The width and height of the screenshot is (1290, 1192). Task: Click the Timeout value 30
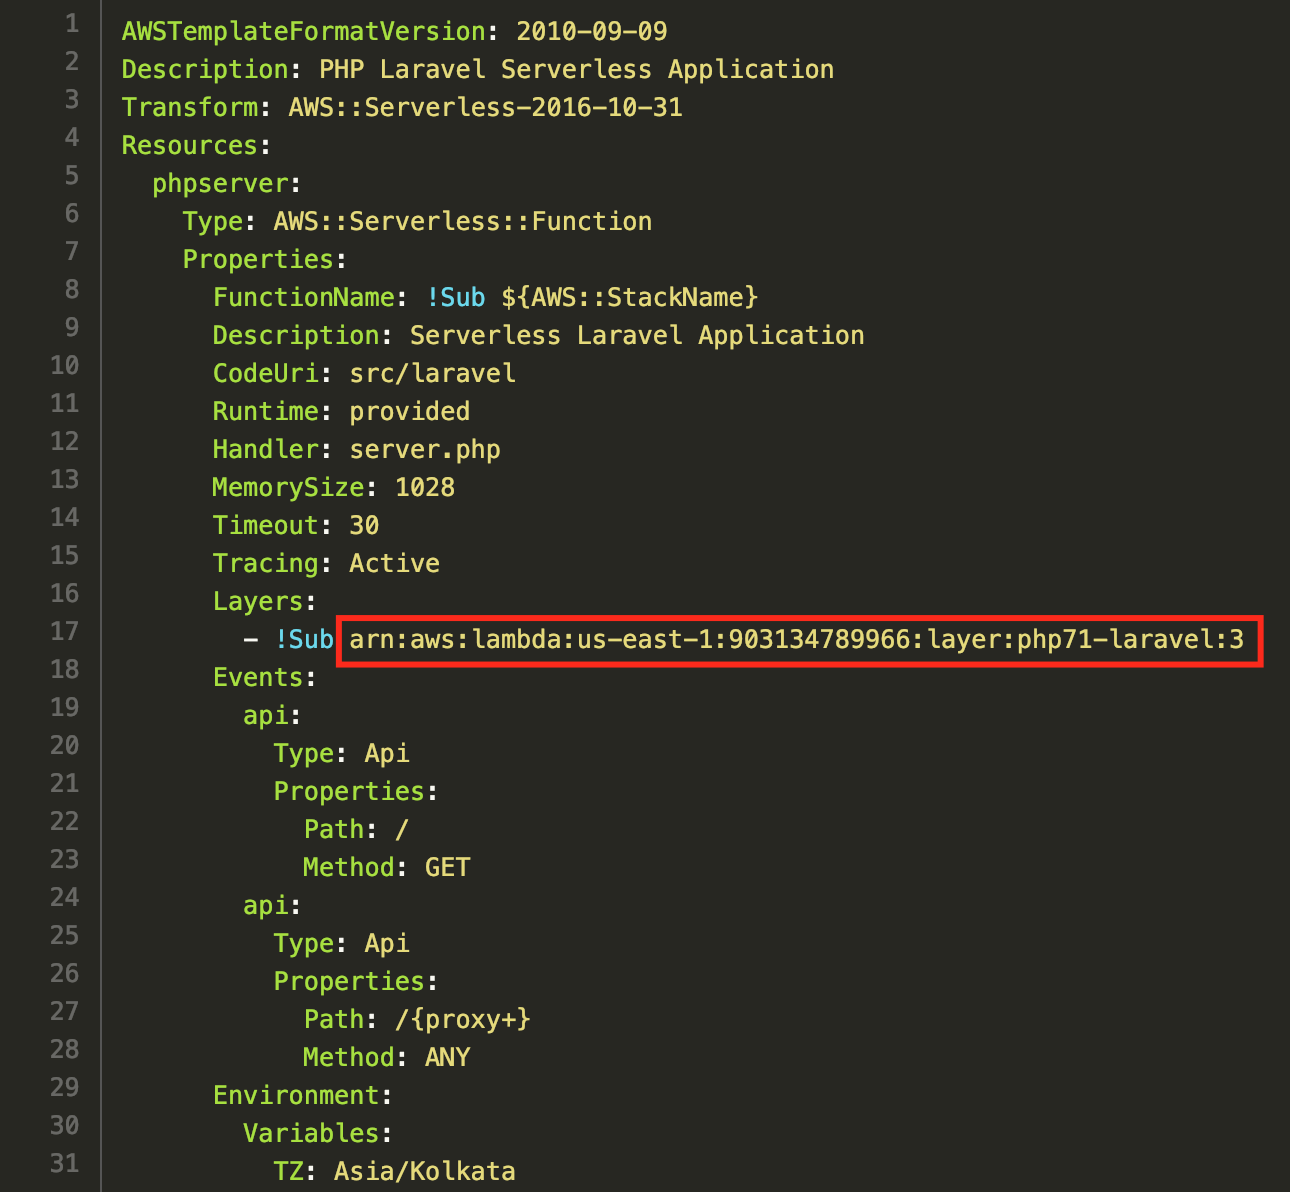[364, 525]
